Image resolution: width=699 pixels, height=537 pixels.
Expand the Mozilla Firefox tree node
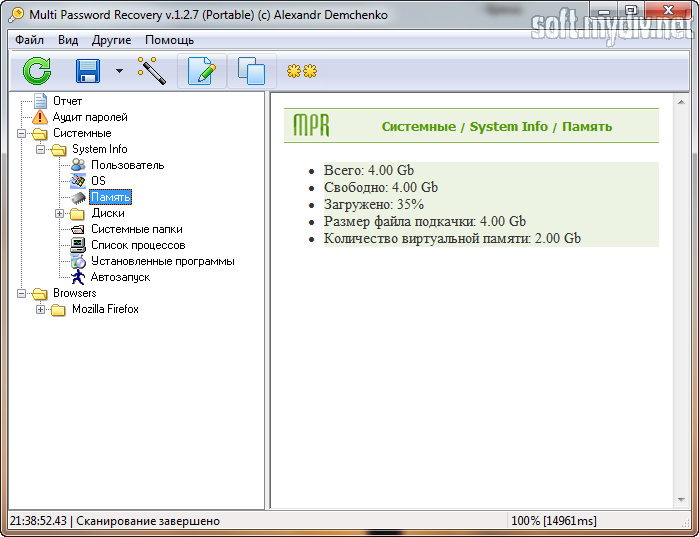coord(41,309)
